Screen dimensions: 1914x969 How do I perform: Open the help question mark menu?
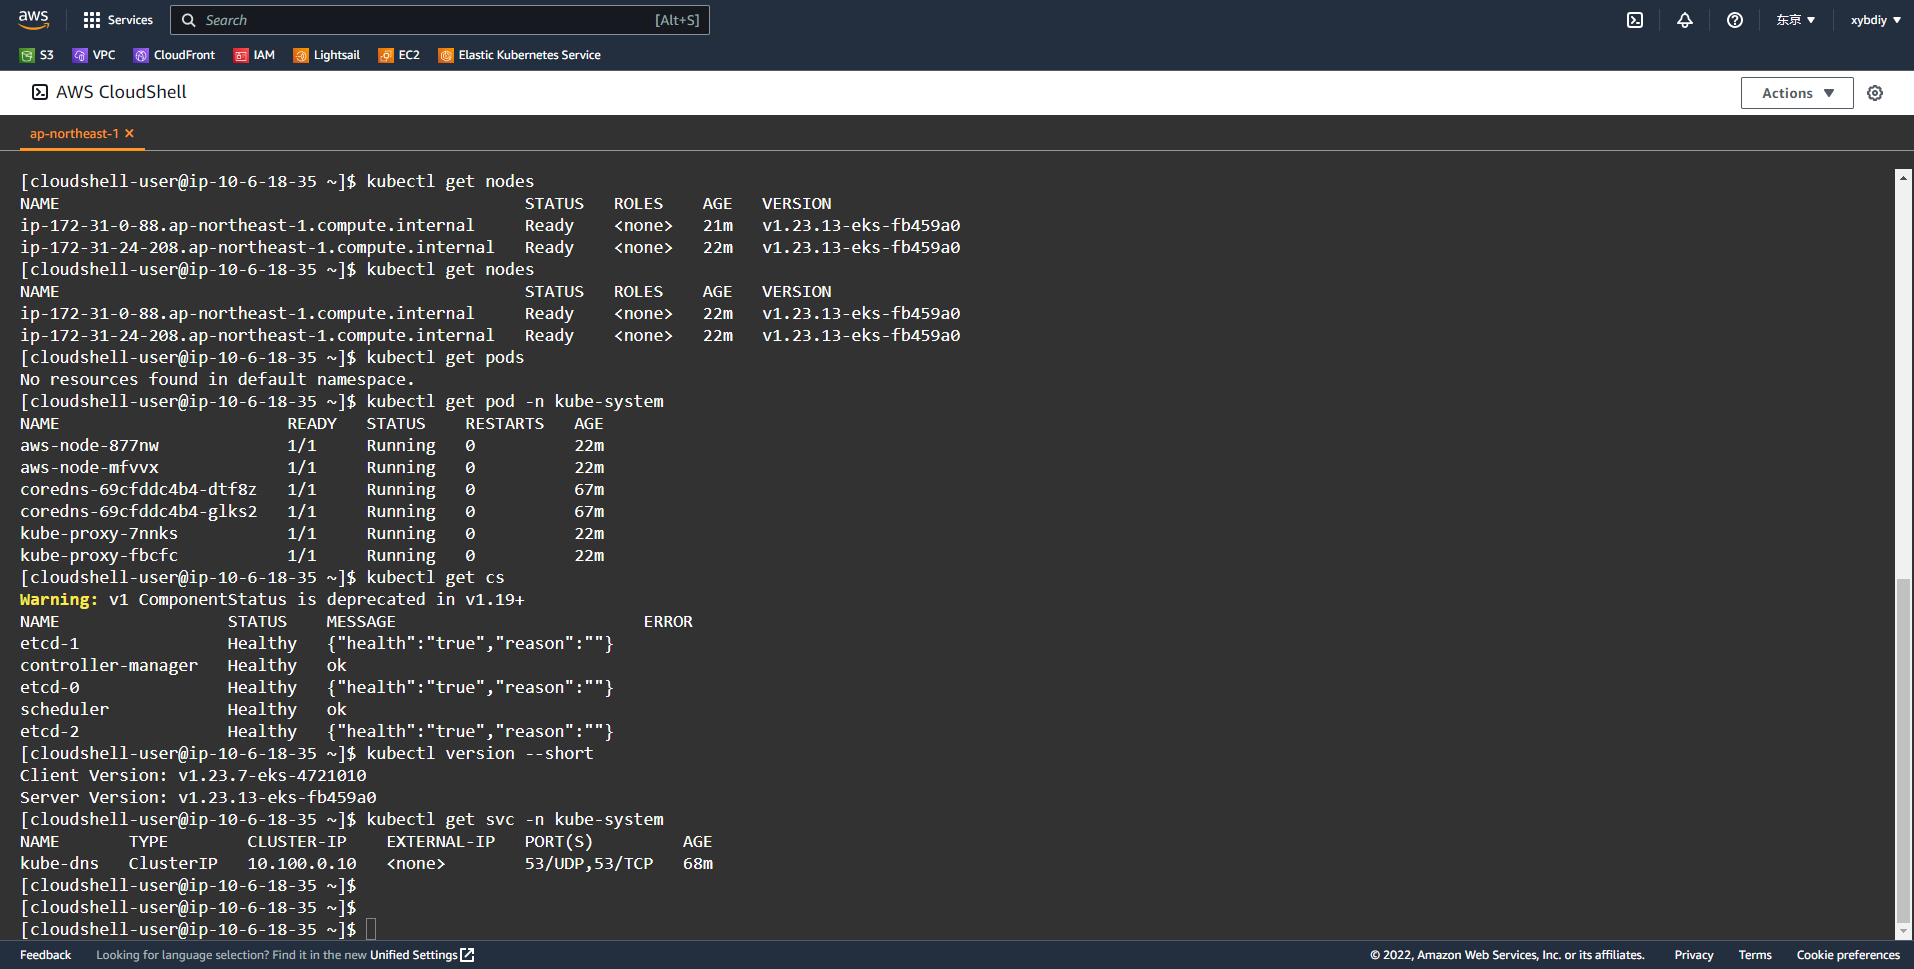click(x=1735, y=20)
